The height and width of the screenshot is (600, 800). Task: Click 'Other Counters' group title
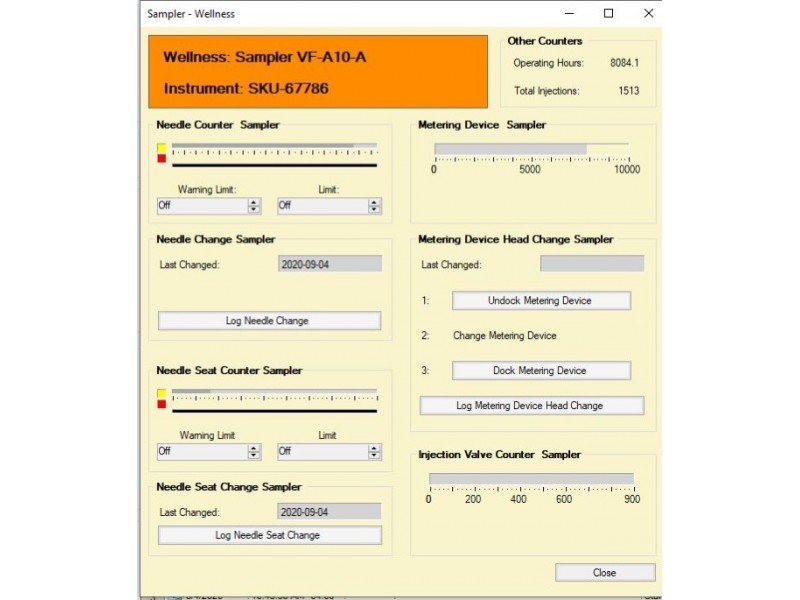[x=545, y=41]
